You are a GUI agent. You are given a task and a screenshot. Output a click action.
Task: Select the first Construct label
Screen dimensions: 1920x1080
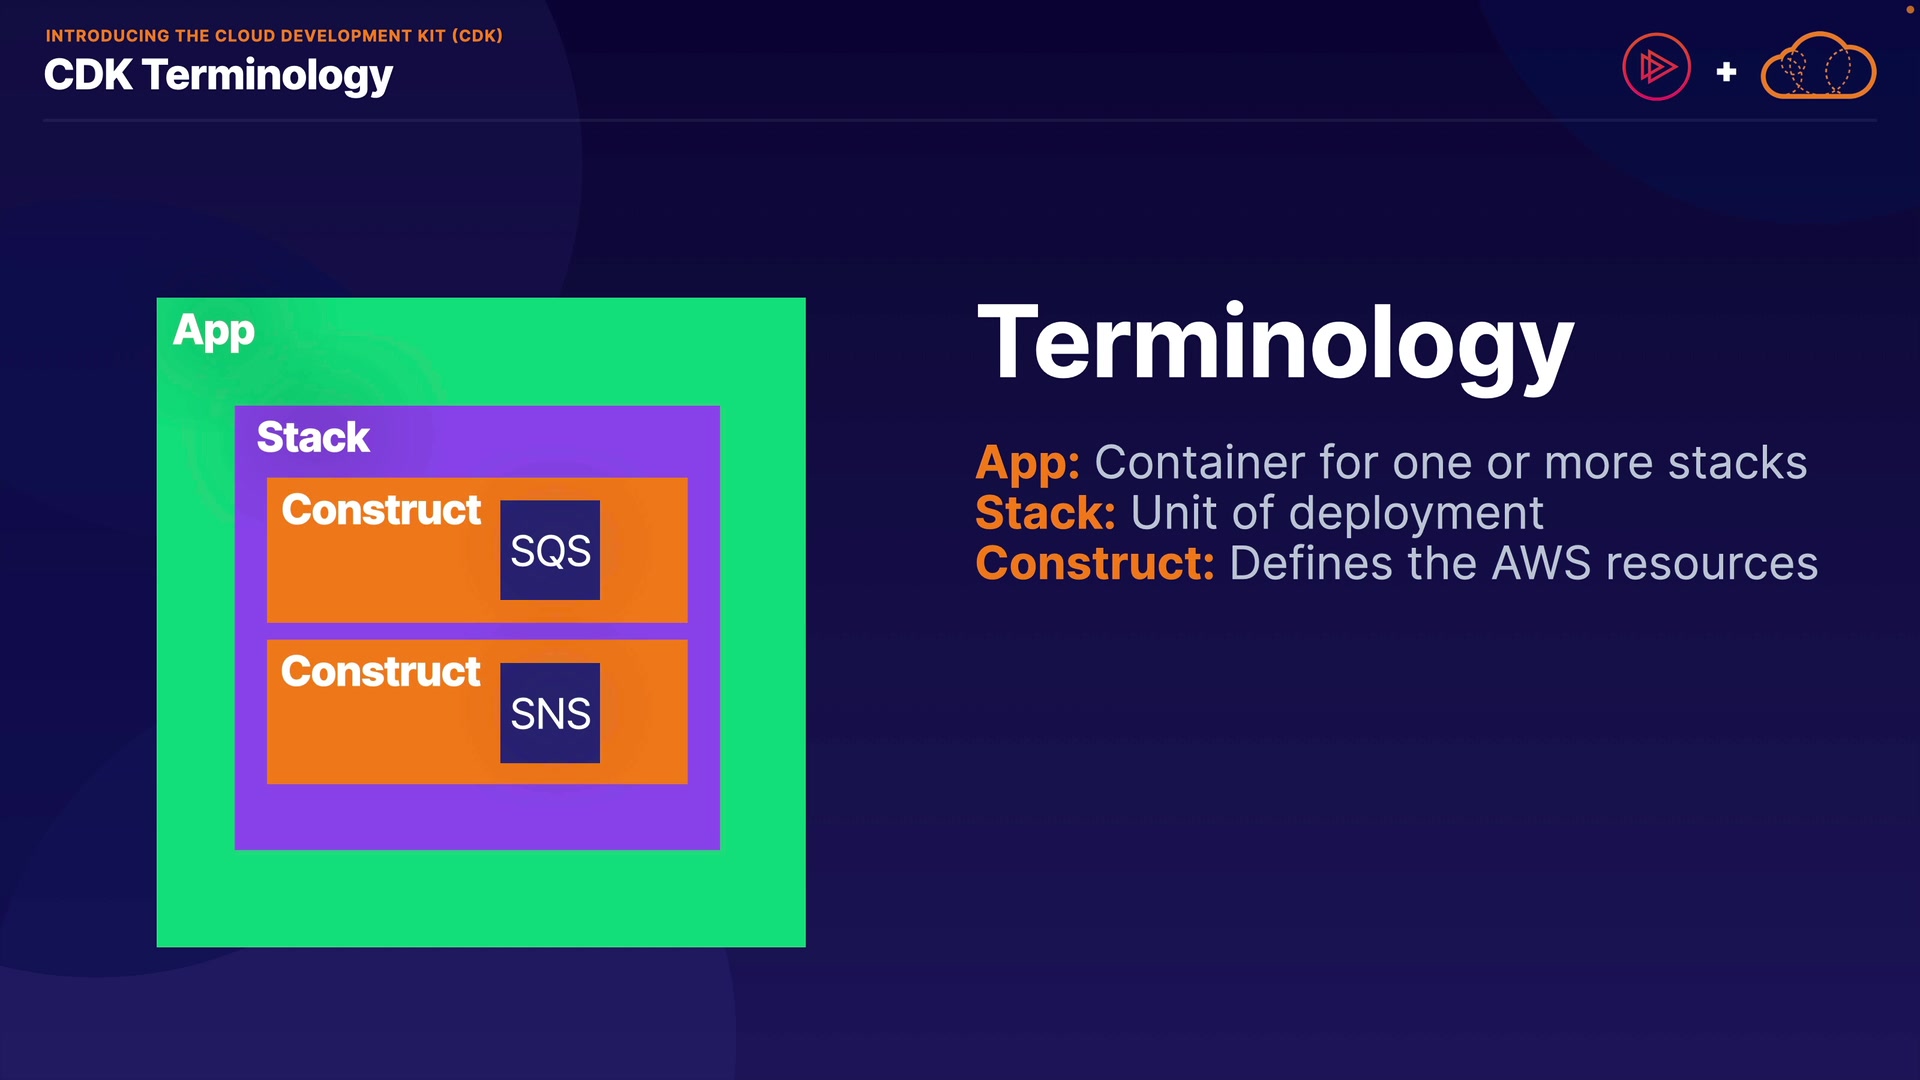(381, 510)
